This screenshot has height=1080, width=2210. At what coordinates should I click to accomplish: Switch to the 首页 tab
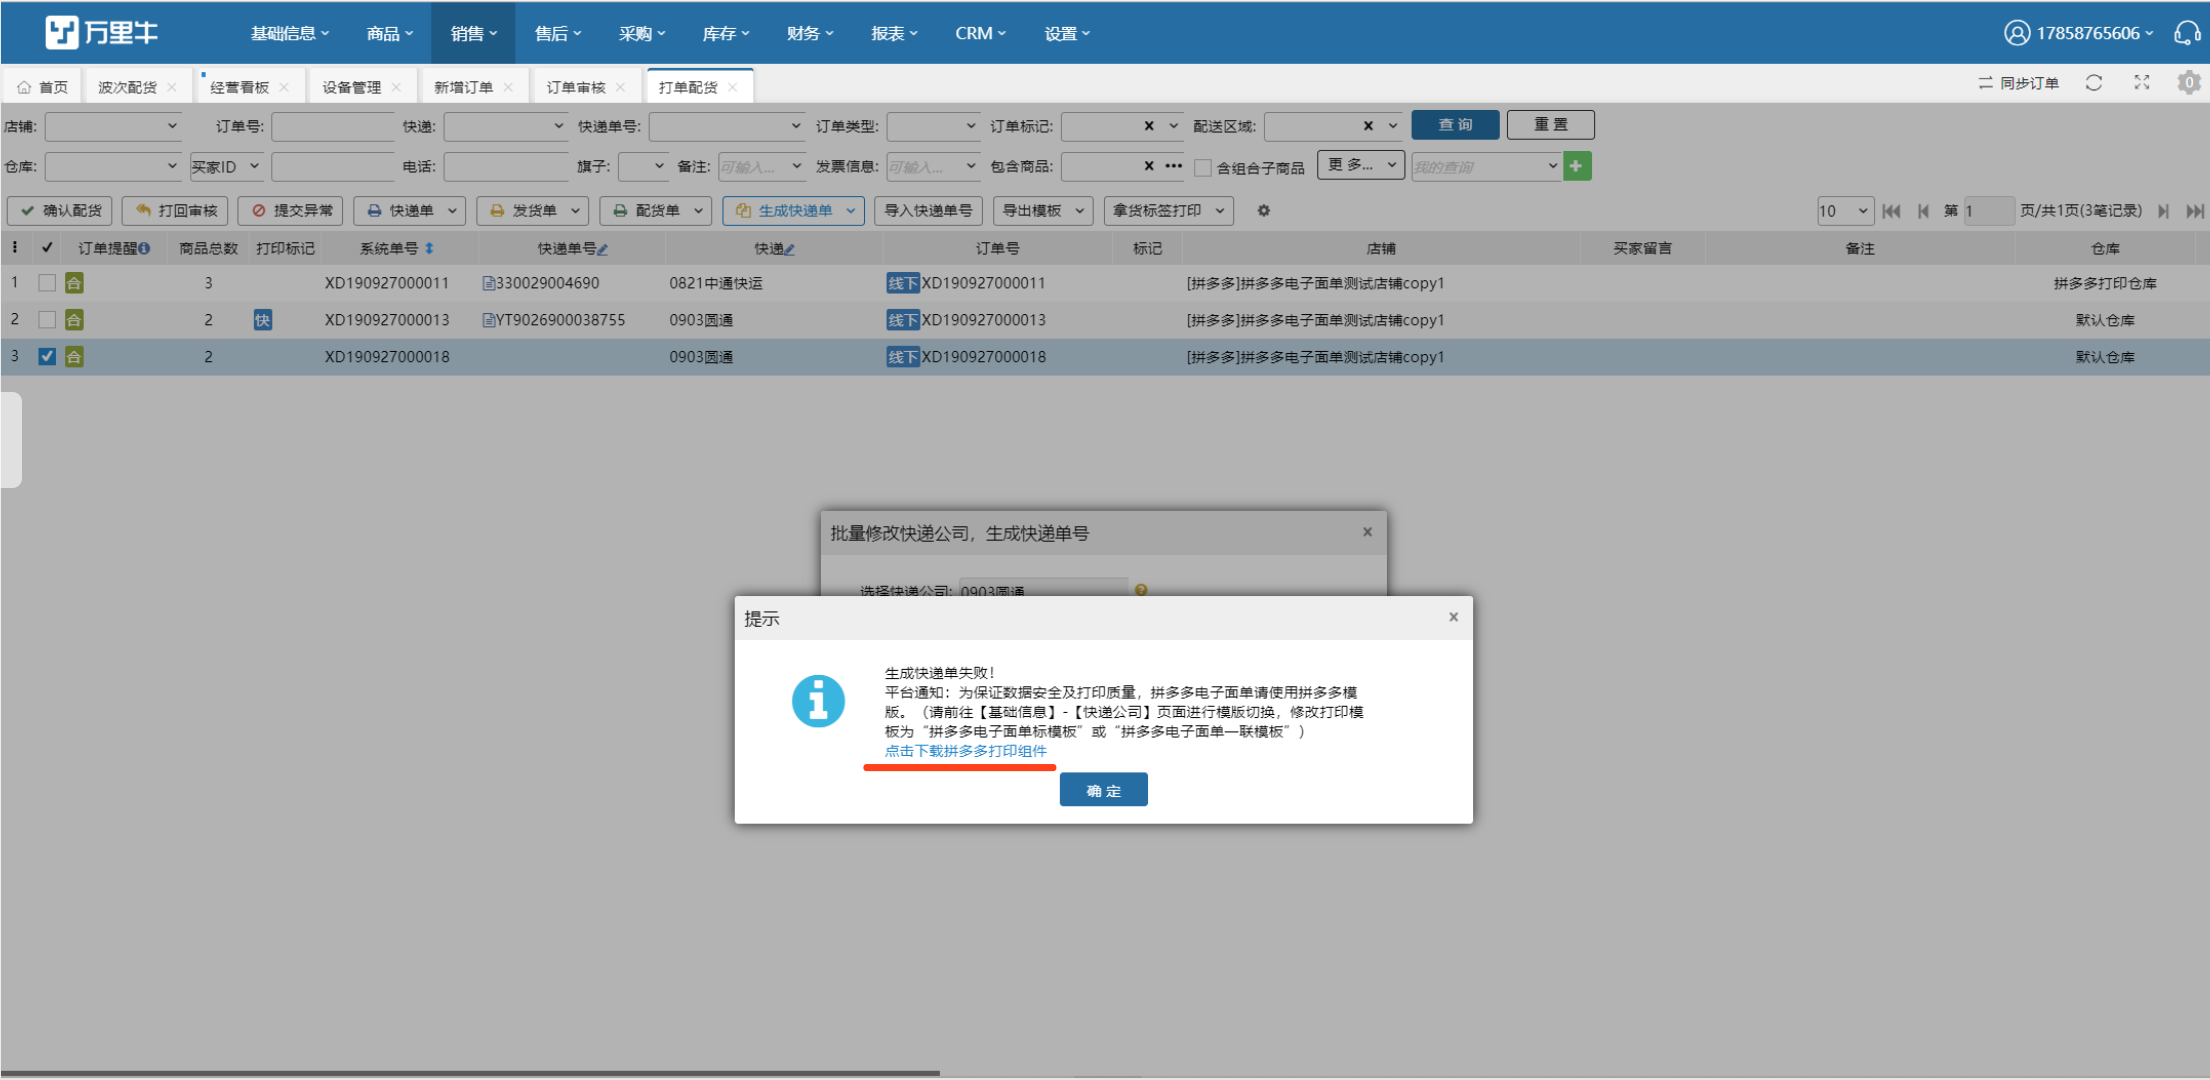click(44, 87)
